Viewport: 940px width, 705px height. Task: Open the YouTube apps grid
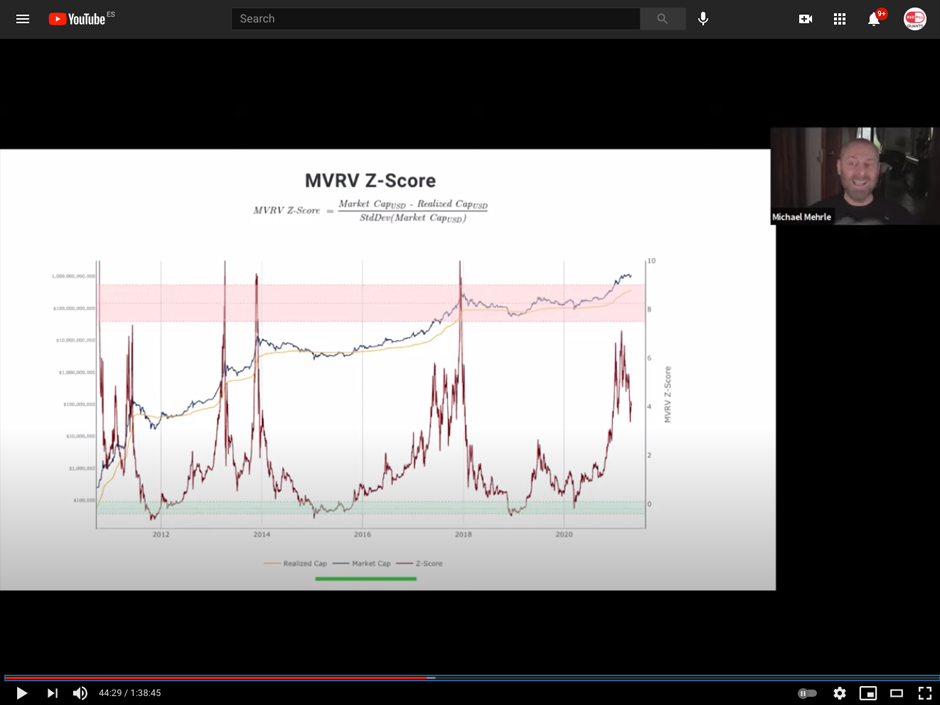click(839, 19)
